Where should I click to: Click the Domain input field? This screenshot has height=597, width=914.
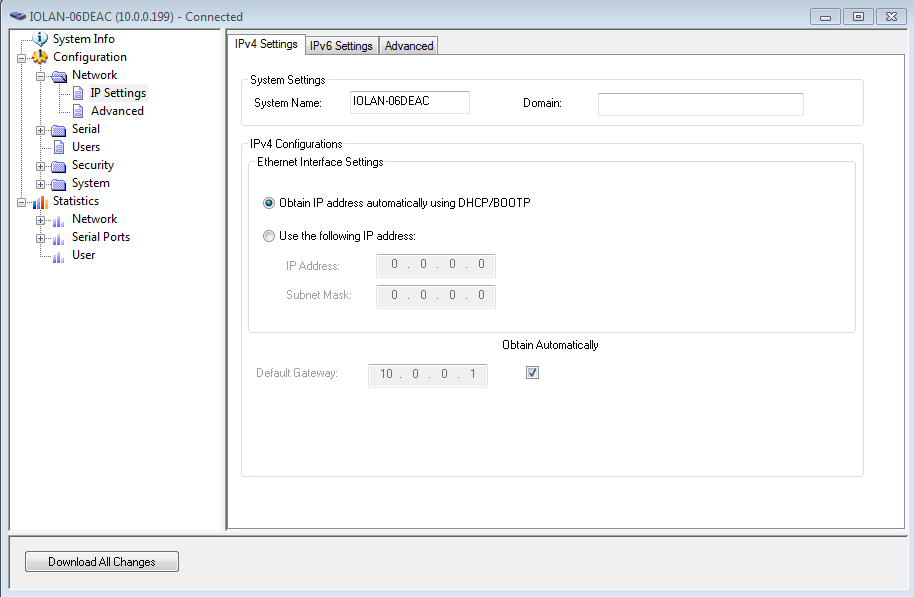pyautogui.click(x=701, y=104)
